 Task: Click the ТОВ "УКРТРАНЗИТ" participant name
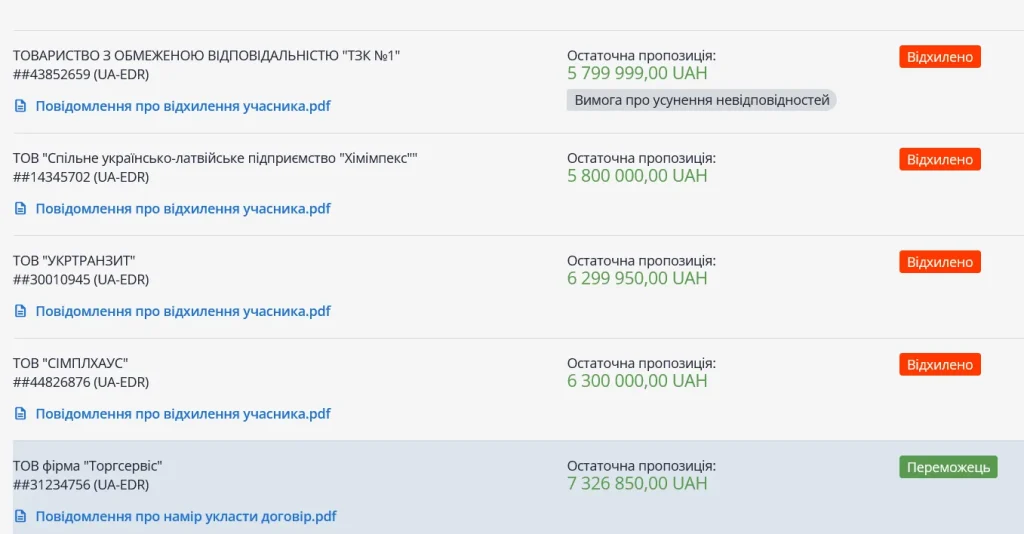pos(74,261)
